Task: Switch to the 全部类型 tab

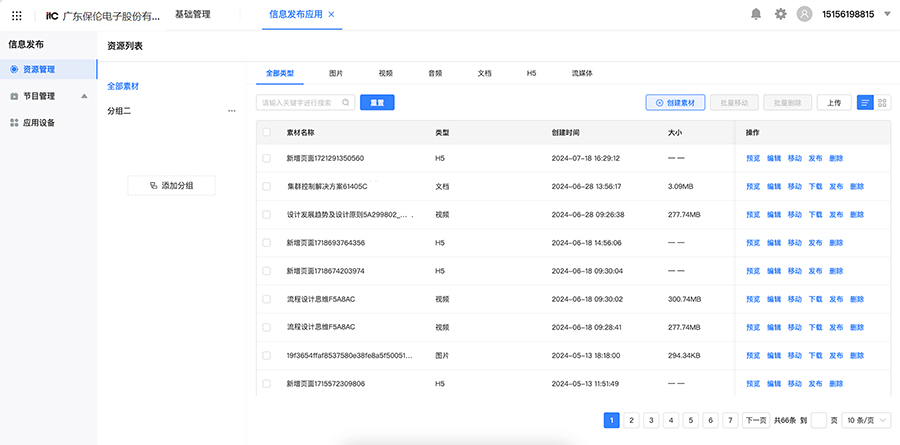Action: (x=280, y=73)
